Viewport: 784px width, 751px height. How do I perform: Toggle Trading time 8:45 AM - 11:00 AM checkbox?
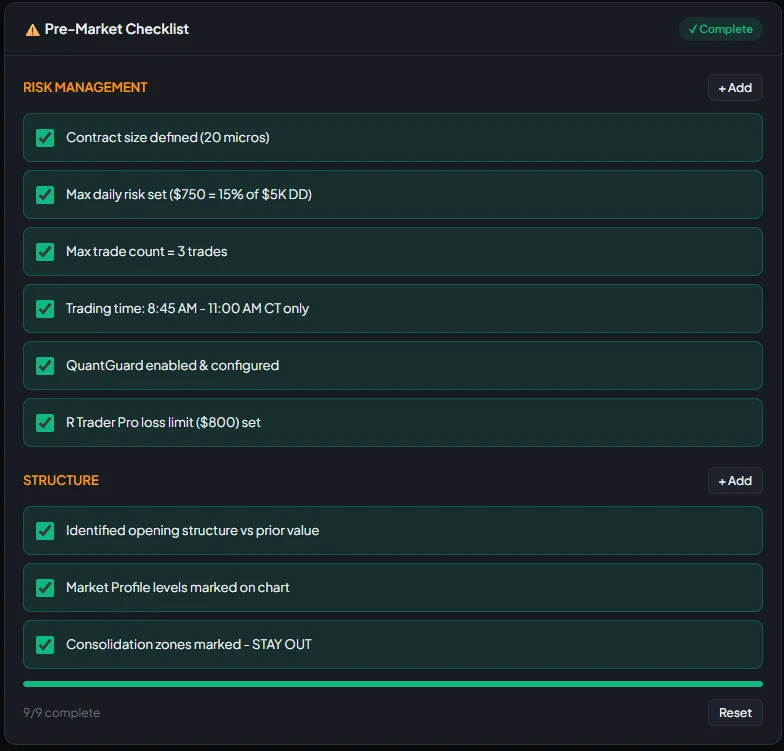click(45, 309)
